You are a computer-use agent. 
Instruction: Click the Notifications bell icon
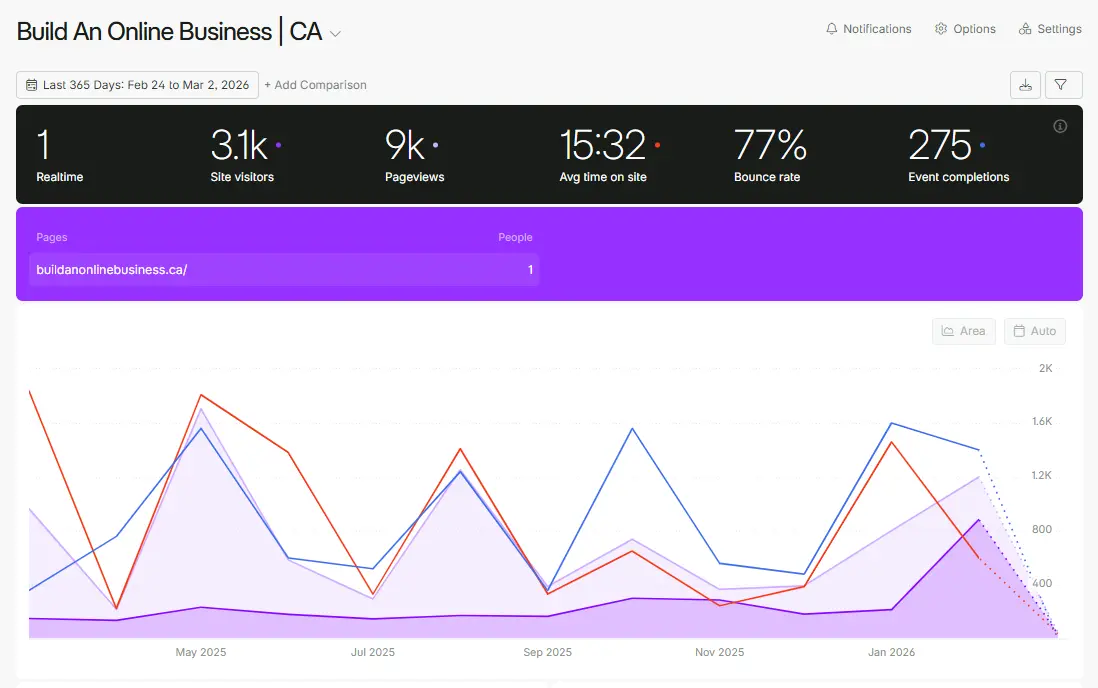pyautogui.click(x=831, y=29)
